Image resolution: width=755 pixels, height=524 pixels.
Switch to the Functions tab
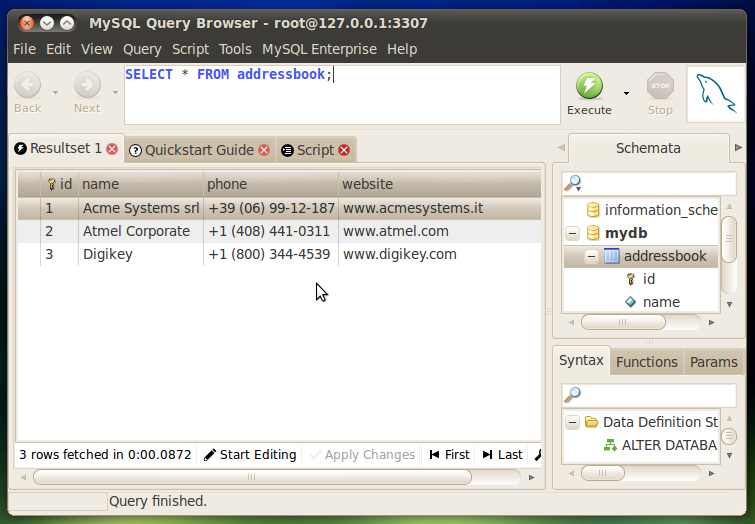[x=647, y=362]
